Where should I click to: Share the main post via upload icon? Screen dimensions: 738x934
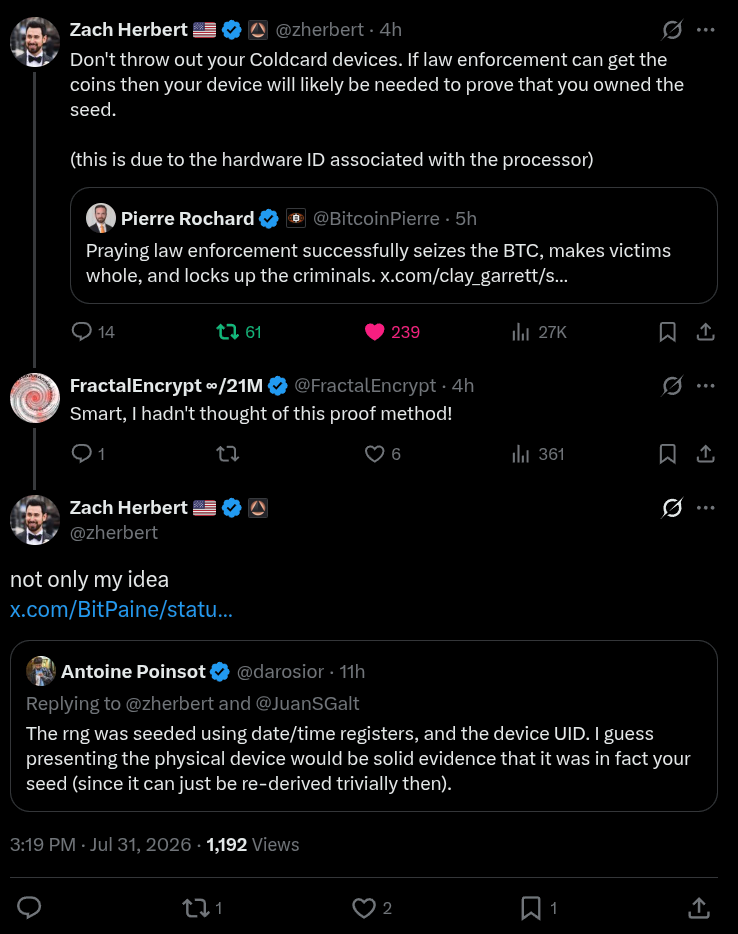tap(699, 908)
